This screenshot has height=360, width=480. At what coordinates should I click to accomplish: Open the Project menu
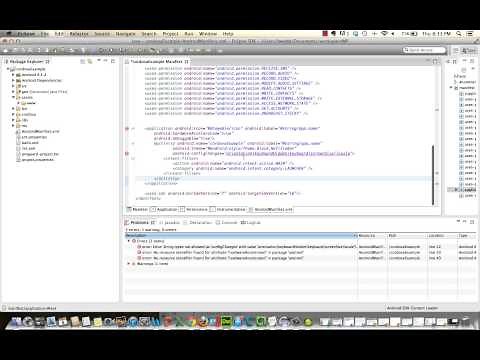pyautogui.click(x=170, y=34)
